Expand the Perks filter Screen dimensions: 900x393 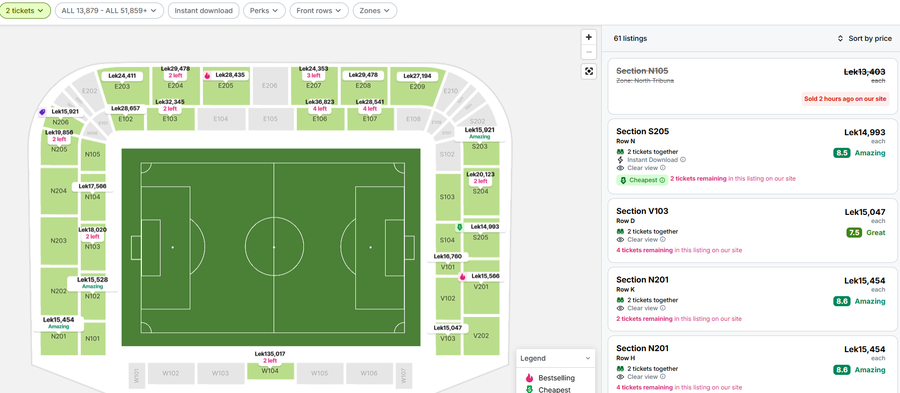tap(264, 10)
